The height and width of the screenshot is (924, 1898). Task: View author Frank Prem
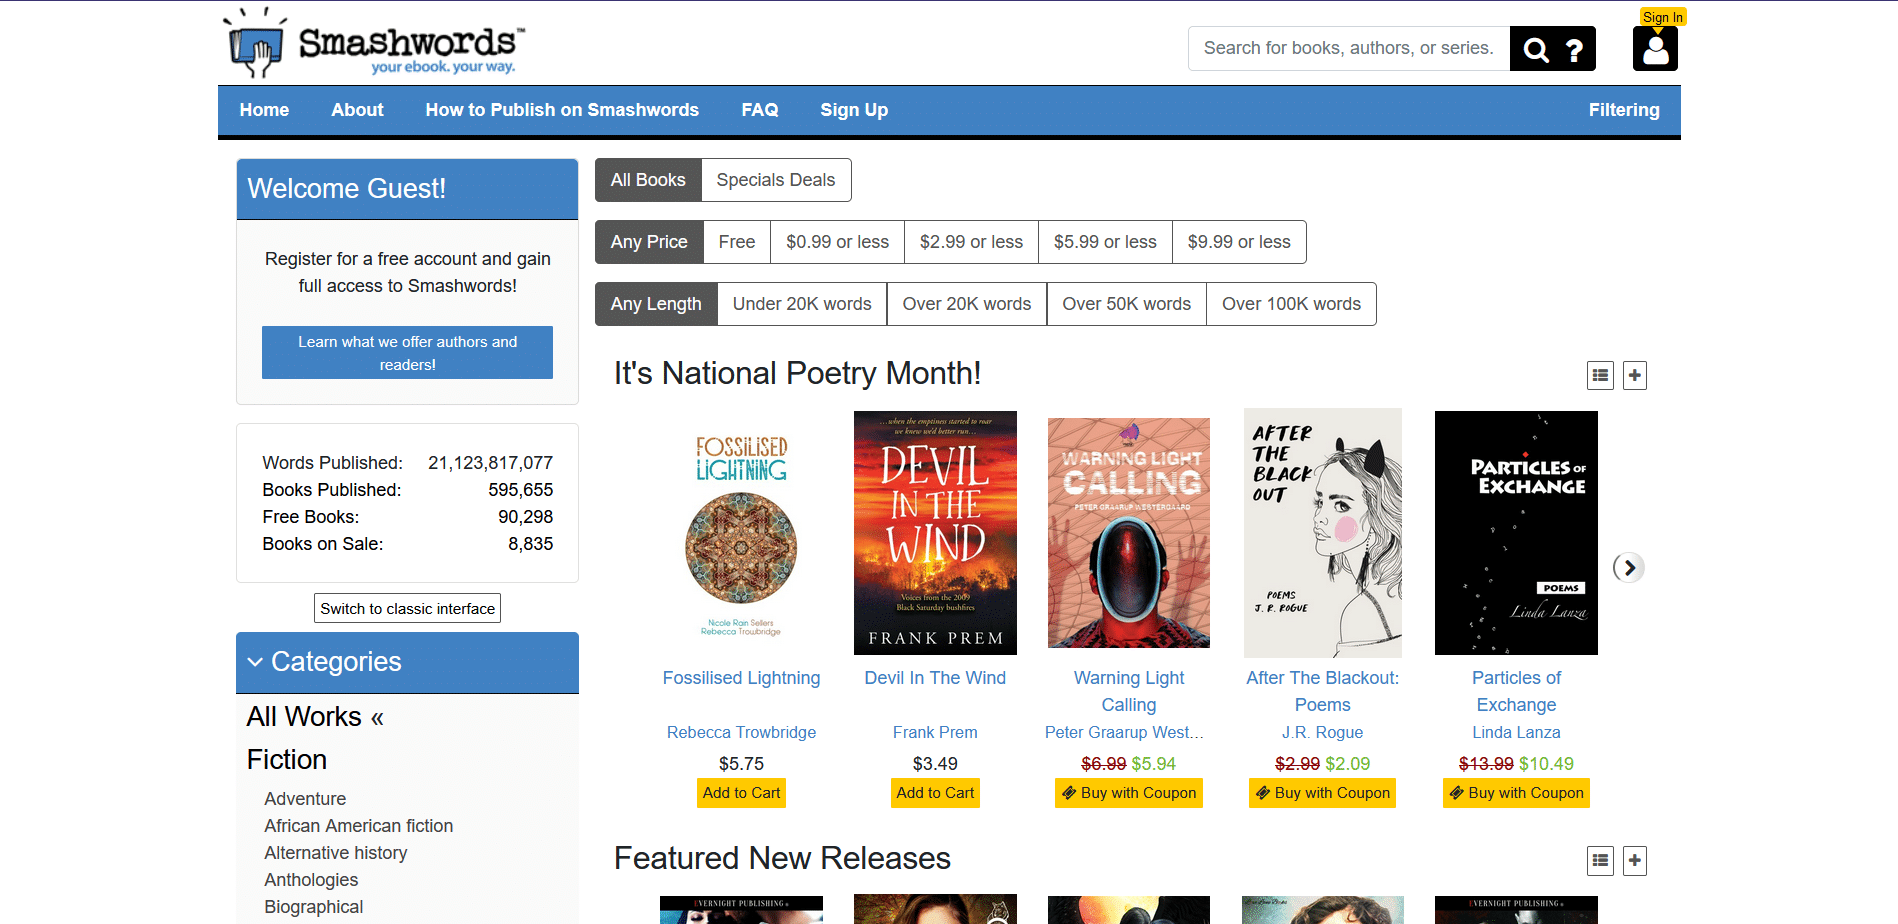coord(935,733)
